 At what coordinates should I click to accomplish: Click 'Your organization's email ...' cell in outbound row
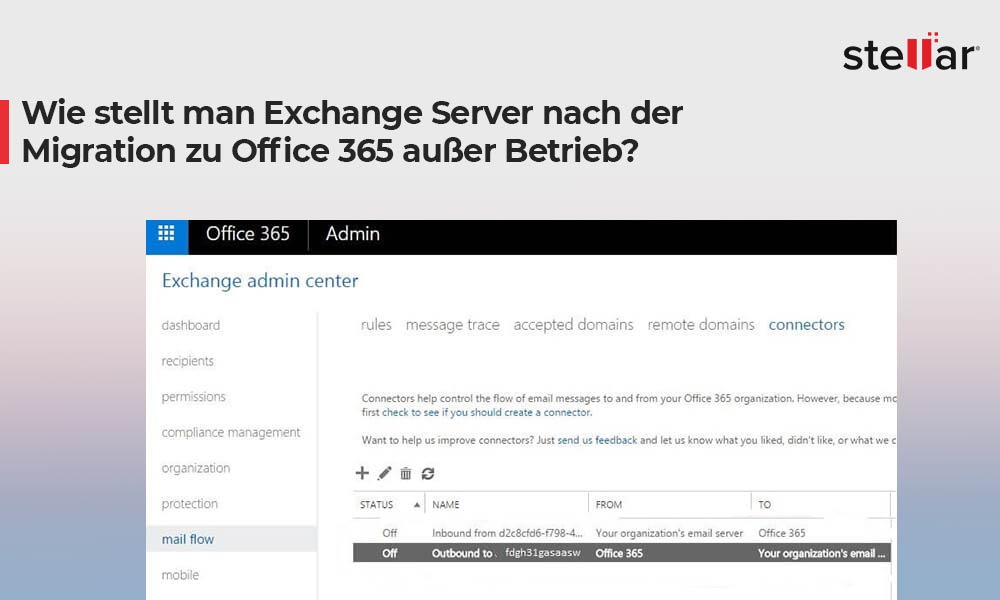(x=821, y=553)
